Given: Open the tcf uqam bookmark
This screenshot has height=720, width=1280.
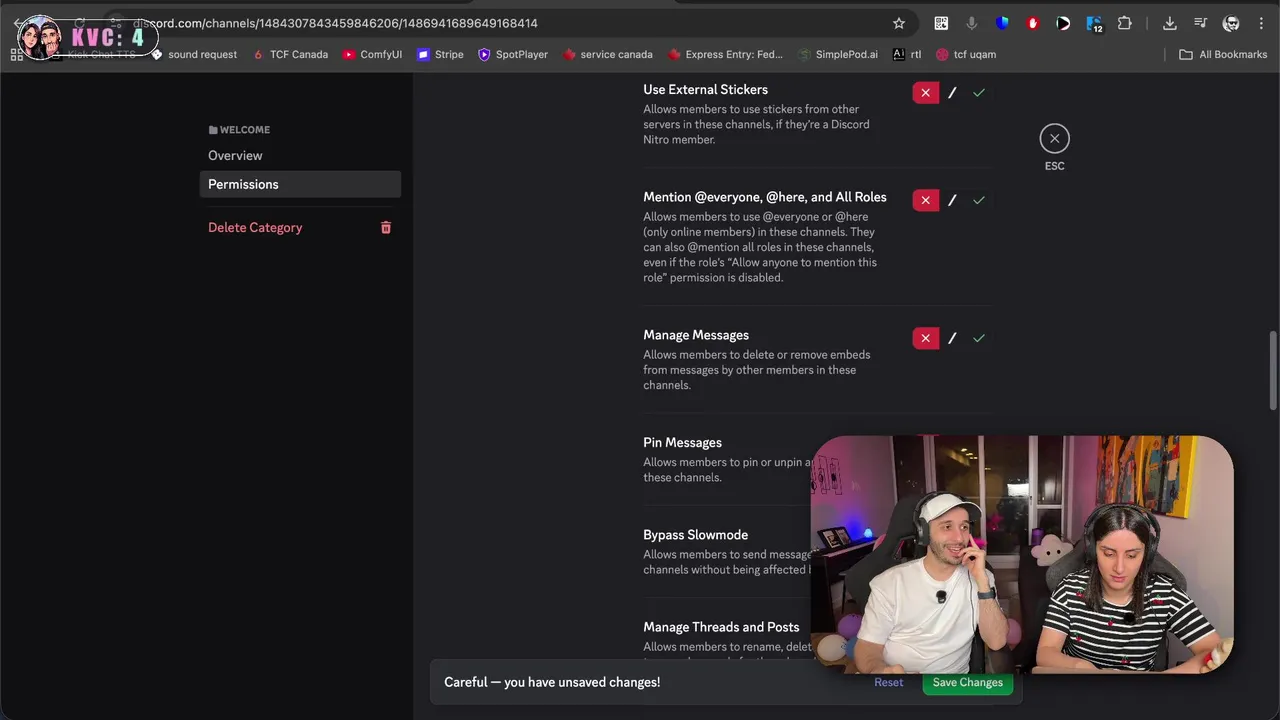Looking at the screenshot, I should [x=966, y=54].
